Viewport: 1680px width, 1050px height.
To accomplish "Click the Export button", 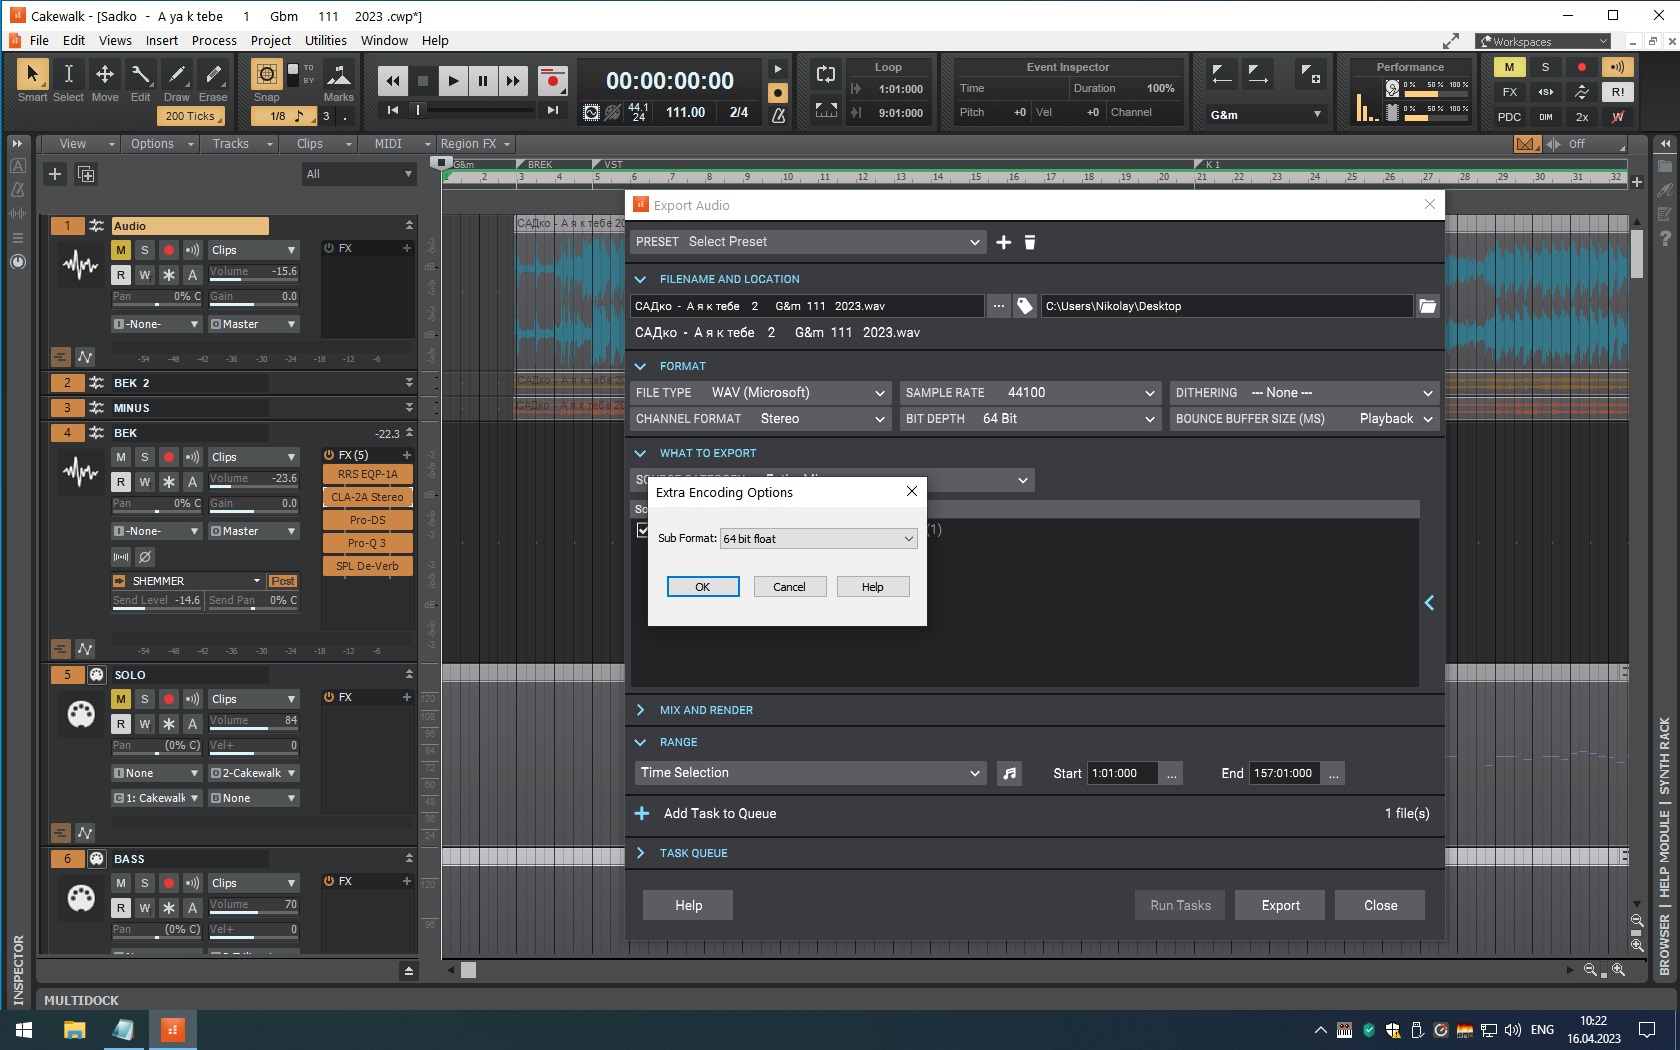I will [x=1280, y=905].
